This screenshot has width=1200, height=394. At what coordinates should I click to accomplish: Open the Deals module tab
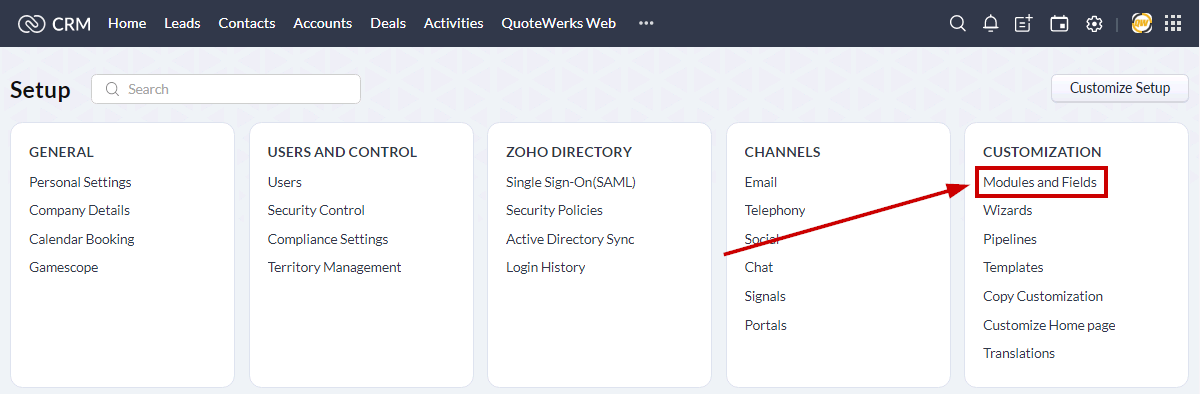pyautogui.click(x=388, y=23)
